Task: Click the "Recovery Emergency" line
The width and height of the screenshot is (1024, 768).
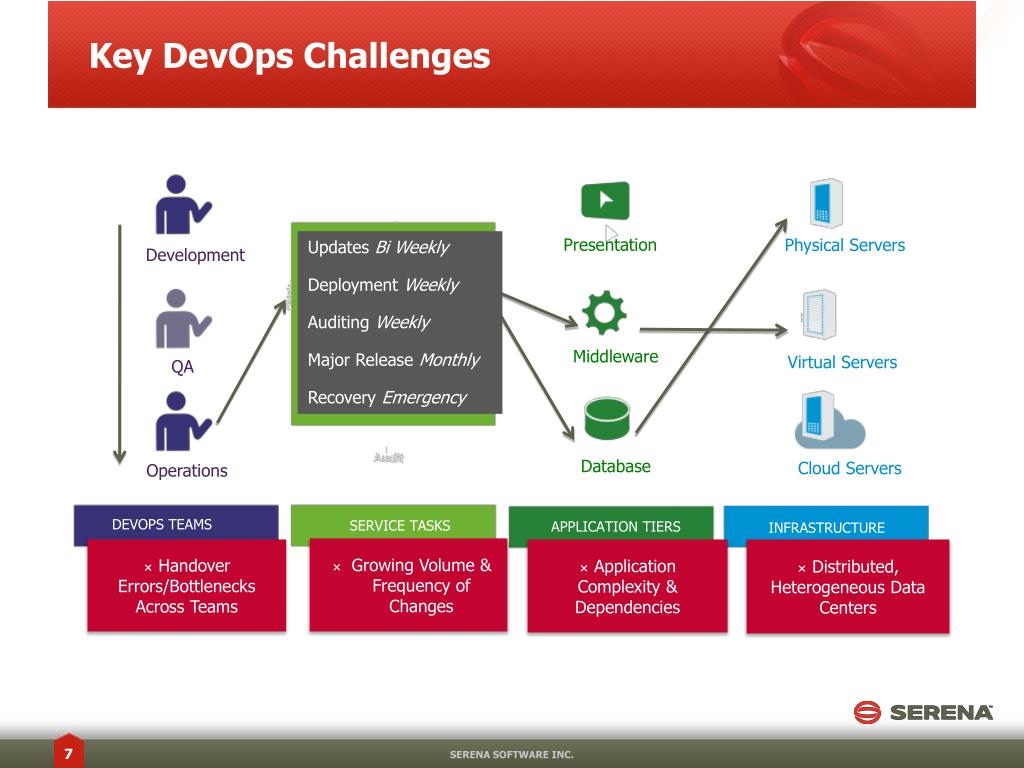Action: (387, 398)
